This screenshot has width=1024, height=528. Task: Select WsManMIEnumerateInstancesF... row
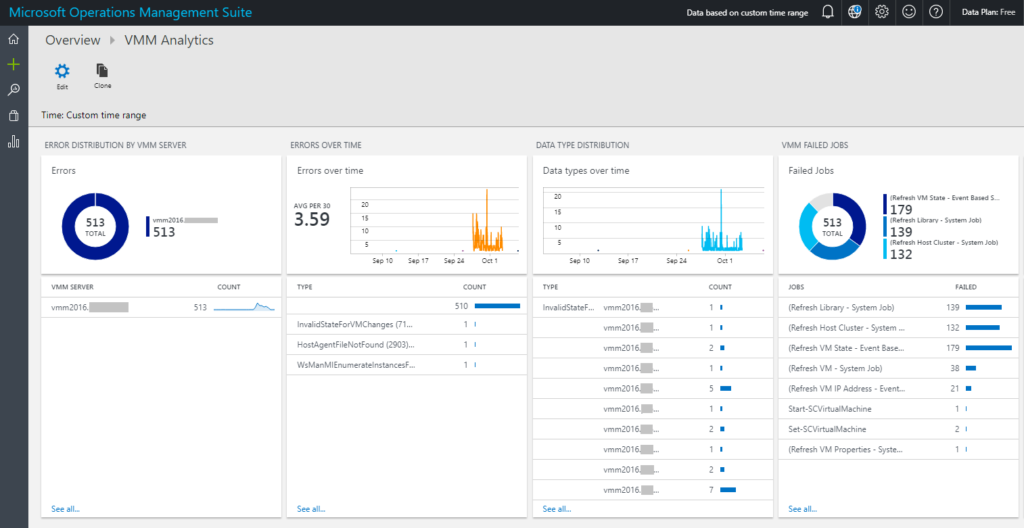pos(407,365)
